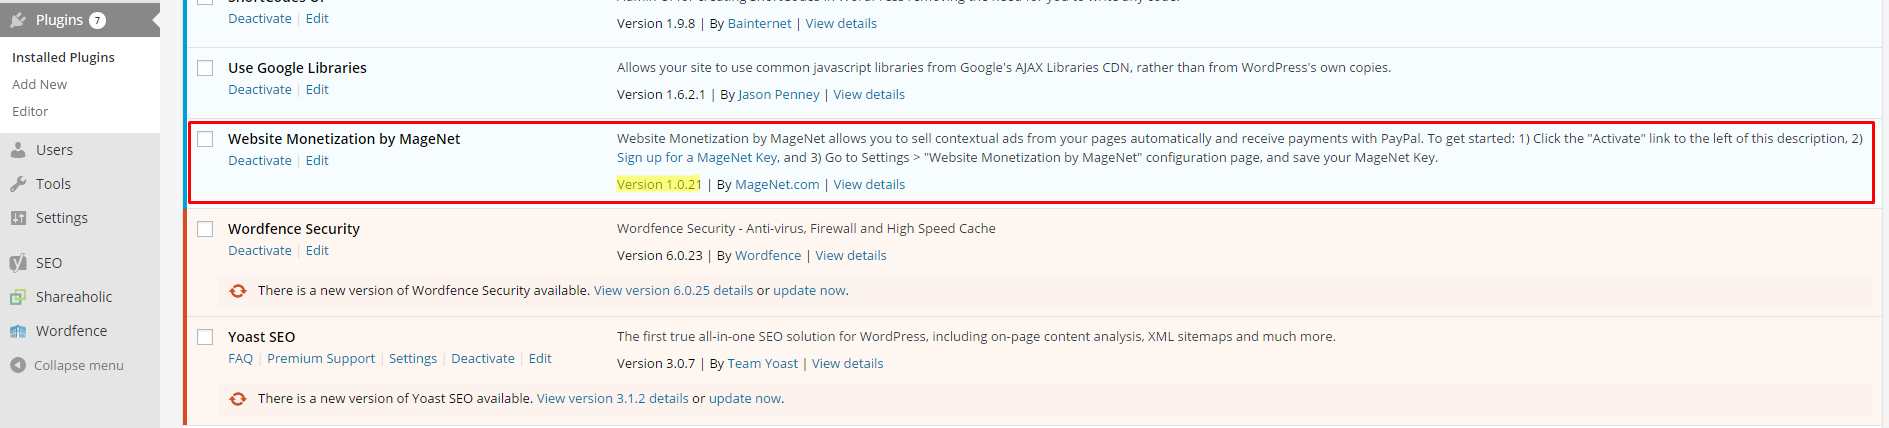Check the Yoast SEO plugin checkbox
This screenshot has height=428, width=1889.
[x=205, y=337]
